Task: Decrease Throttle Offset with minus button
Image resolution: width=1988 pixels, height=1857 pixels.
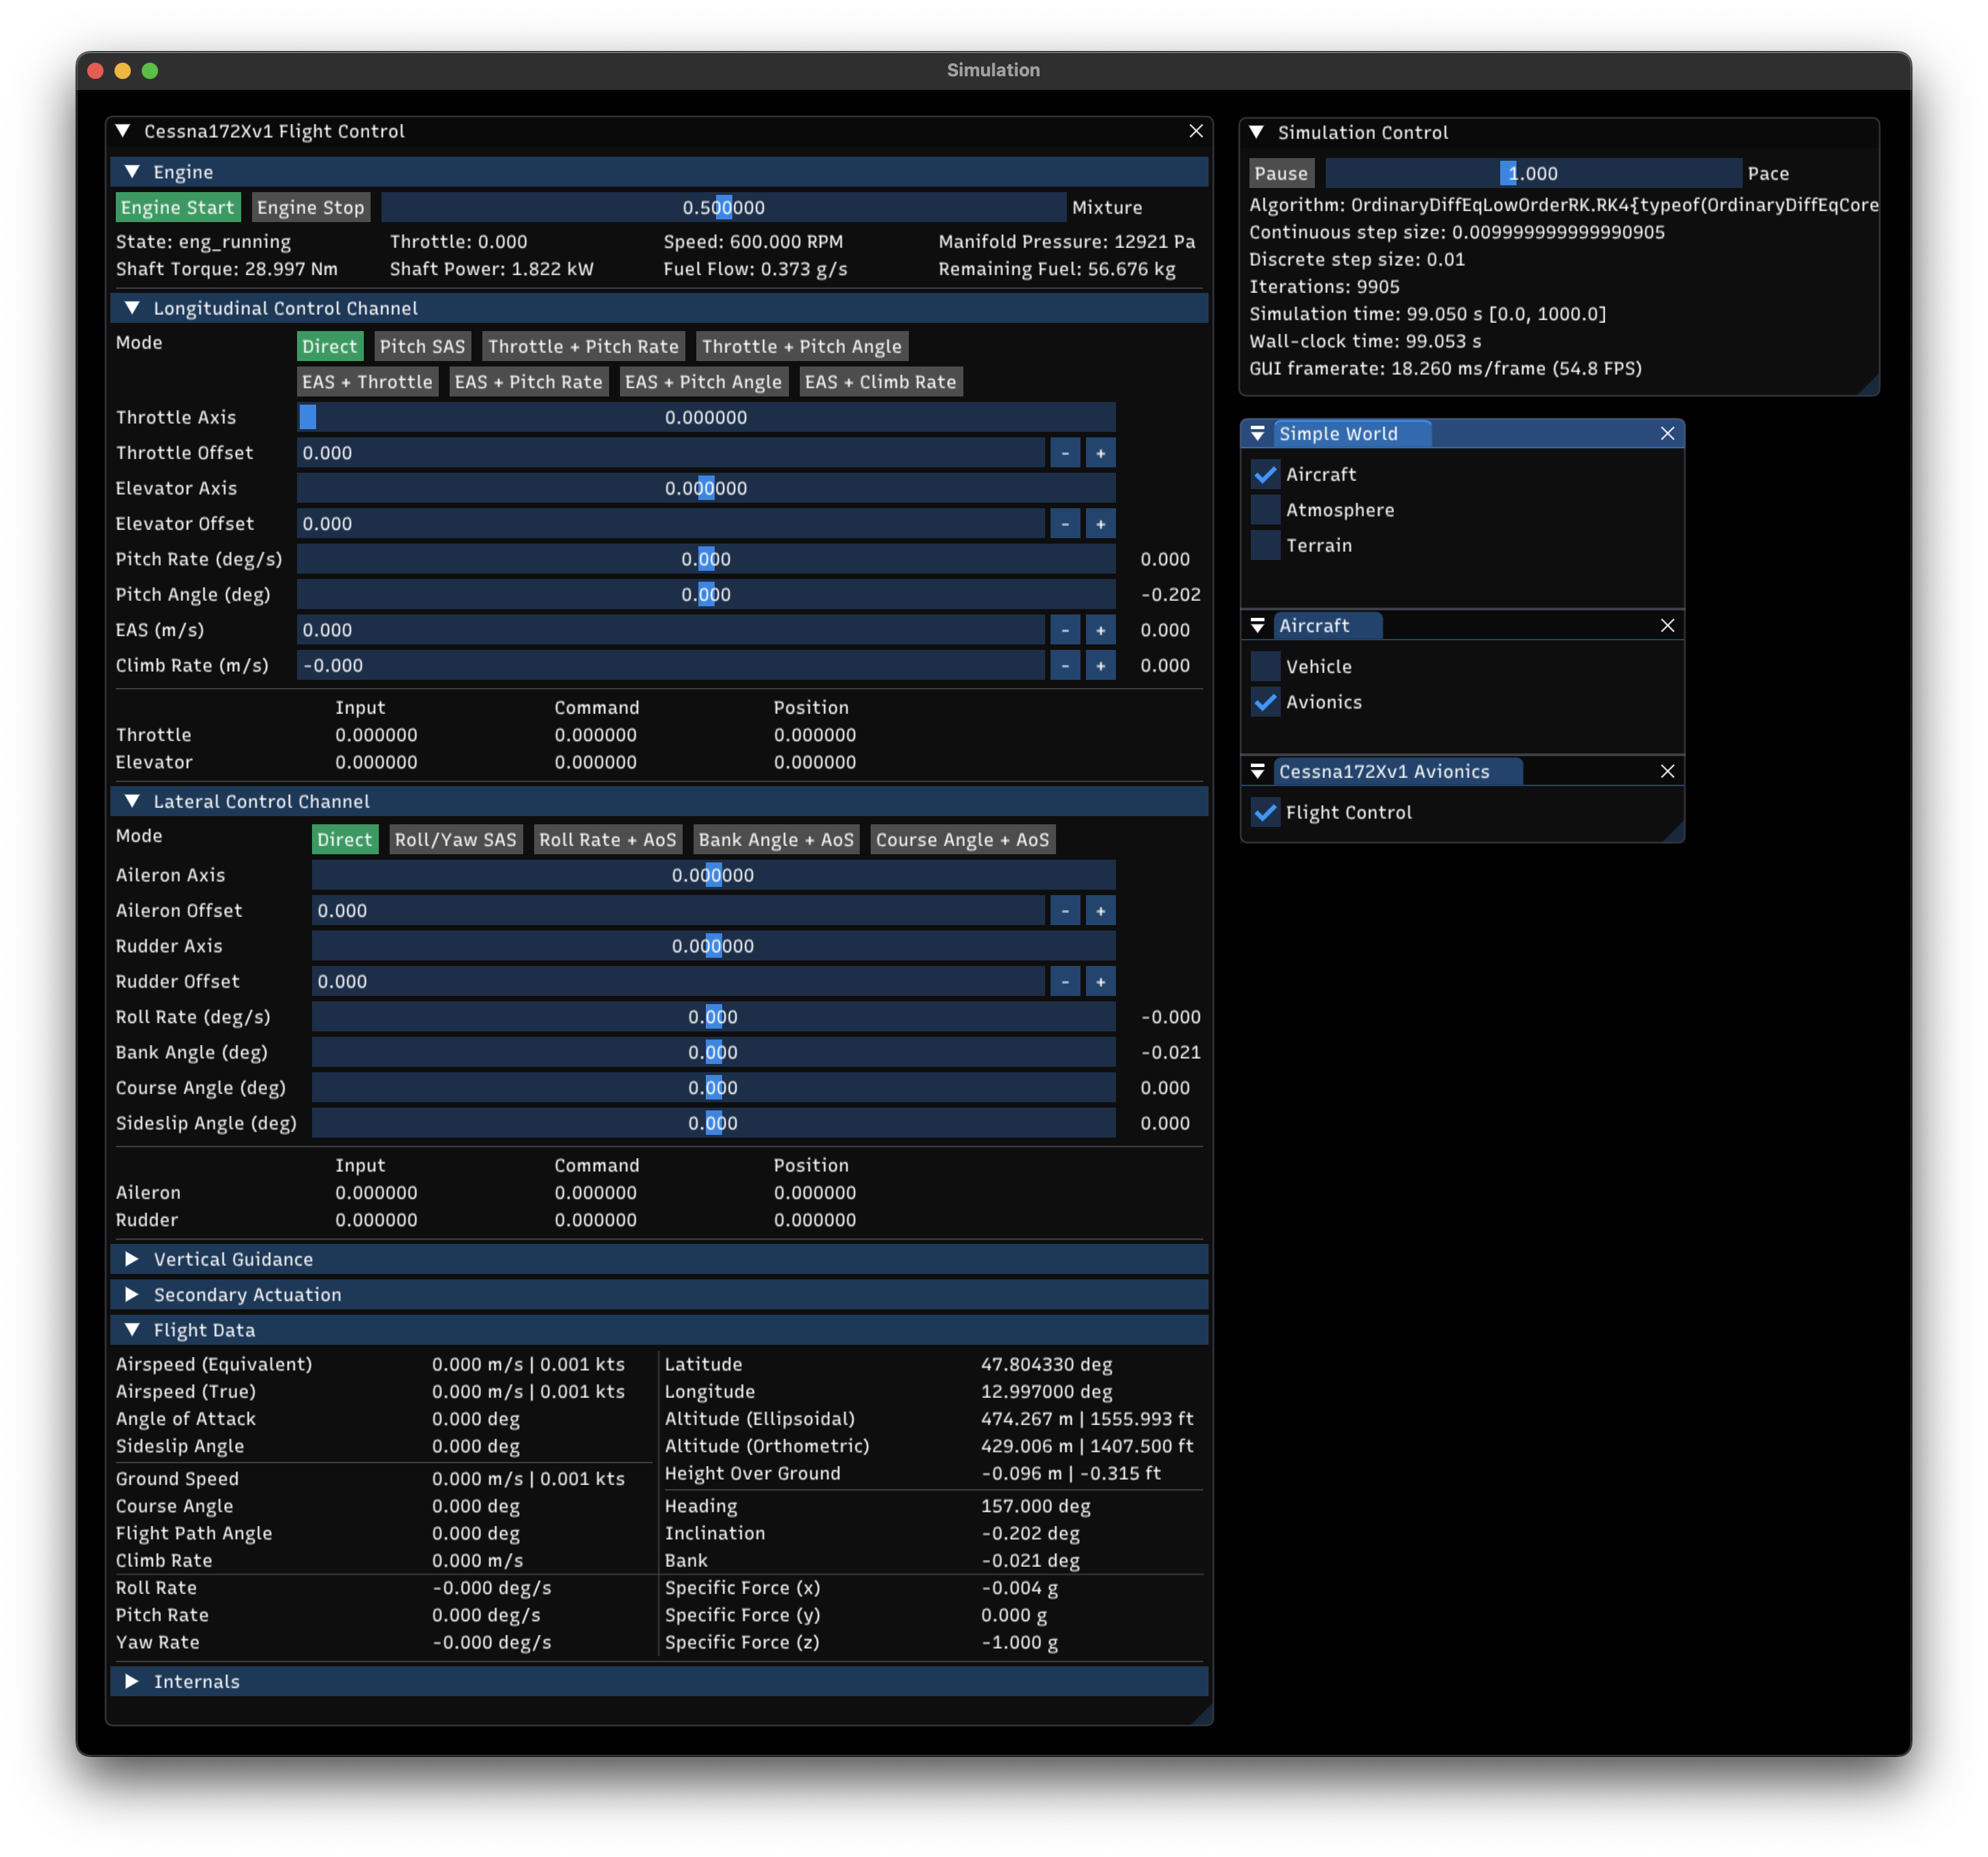Action: (x=1065, y=453)
